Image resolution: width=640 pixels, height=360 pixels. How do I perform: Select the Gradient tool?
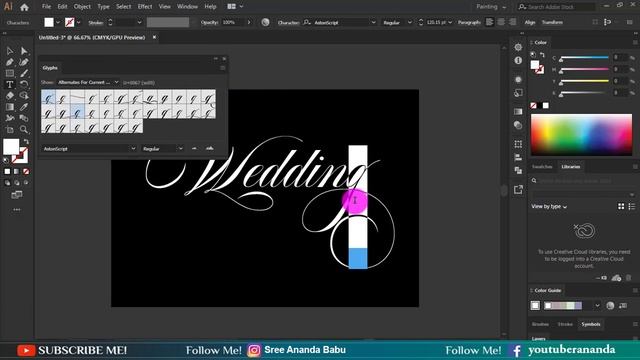pyautogui.click(x=9, y=107)
